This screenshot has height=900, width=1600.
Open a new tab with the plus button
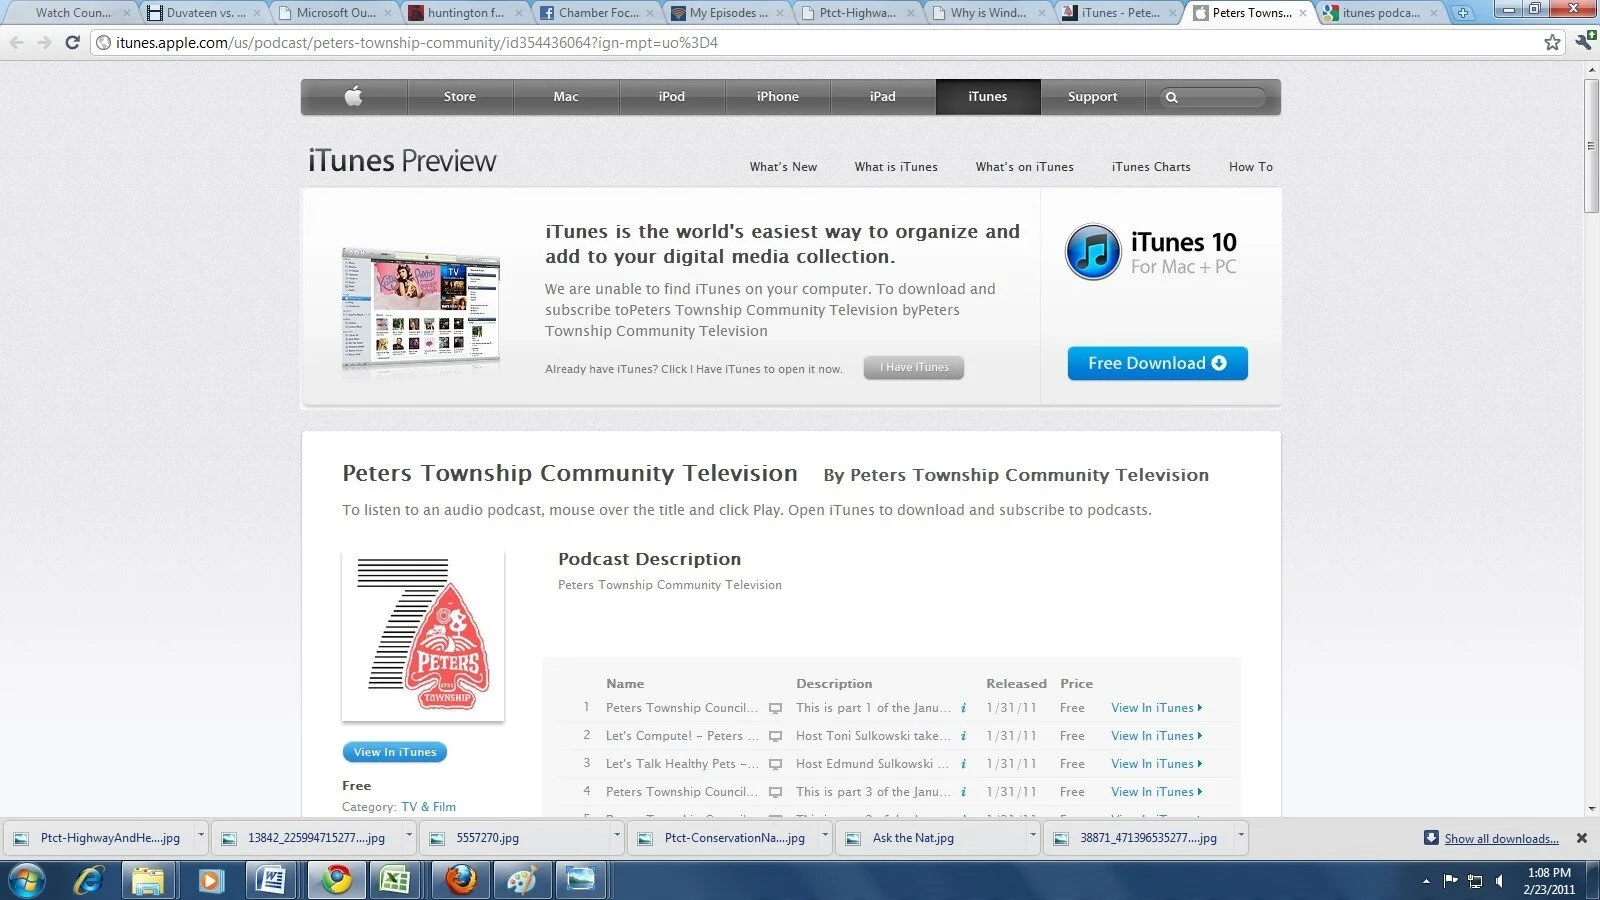click(x=1463, y=13)
